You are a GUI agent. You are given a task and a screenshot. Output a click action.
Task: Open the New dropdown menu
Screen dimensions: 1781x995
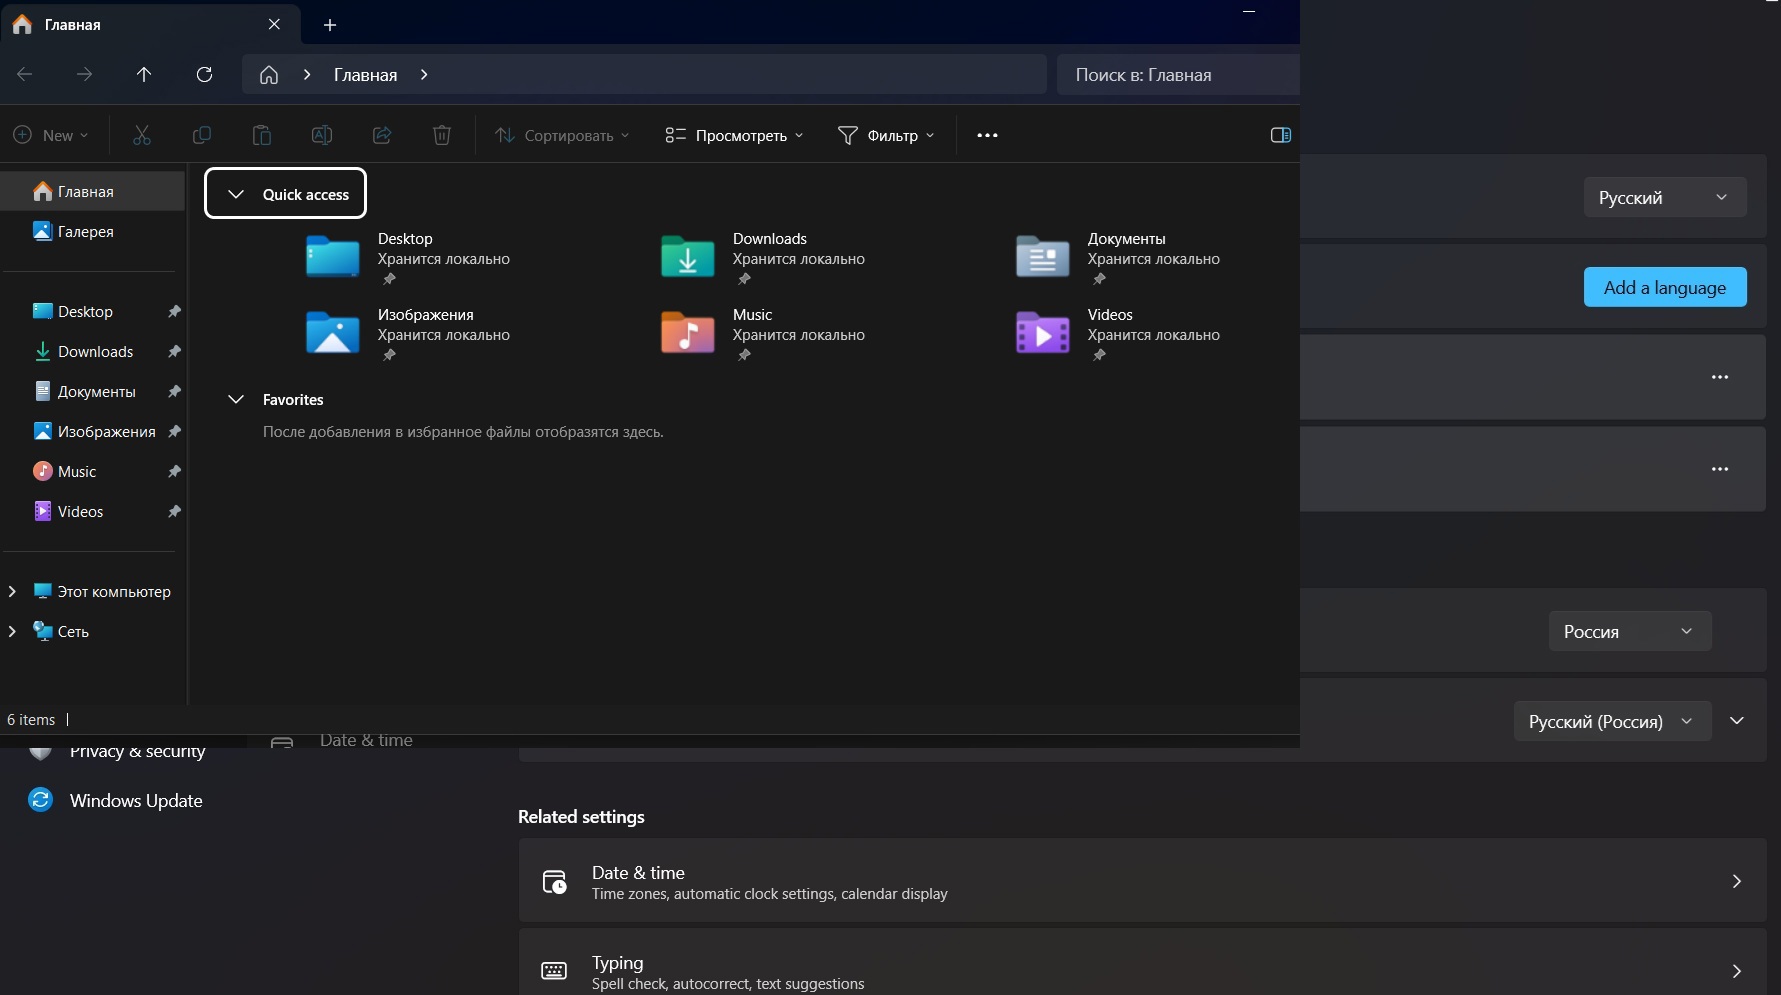point(51,135)
